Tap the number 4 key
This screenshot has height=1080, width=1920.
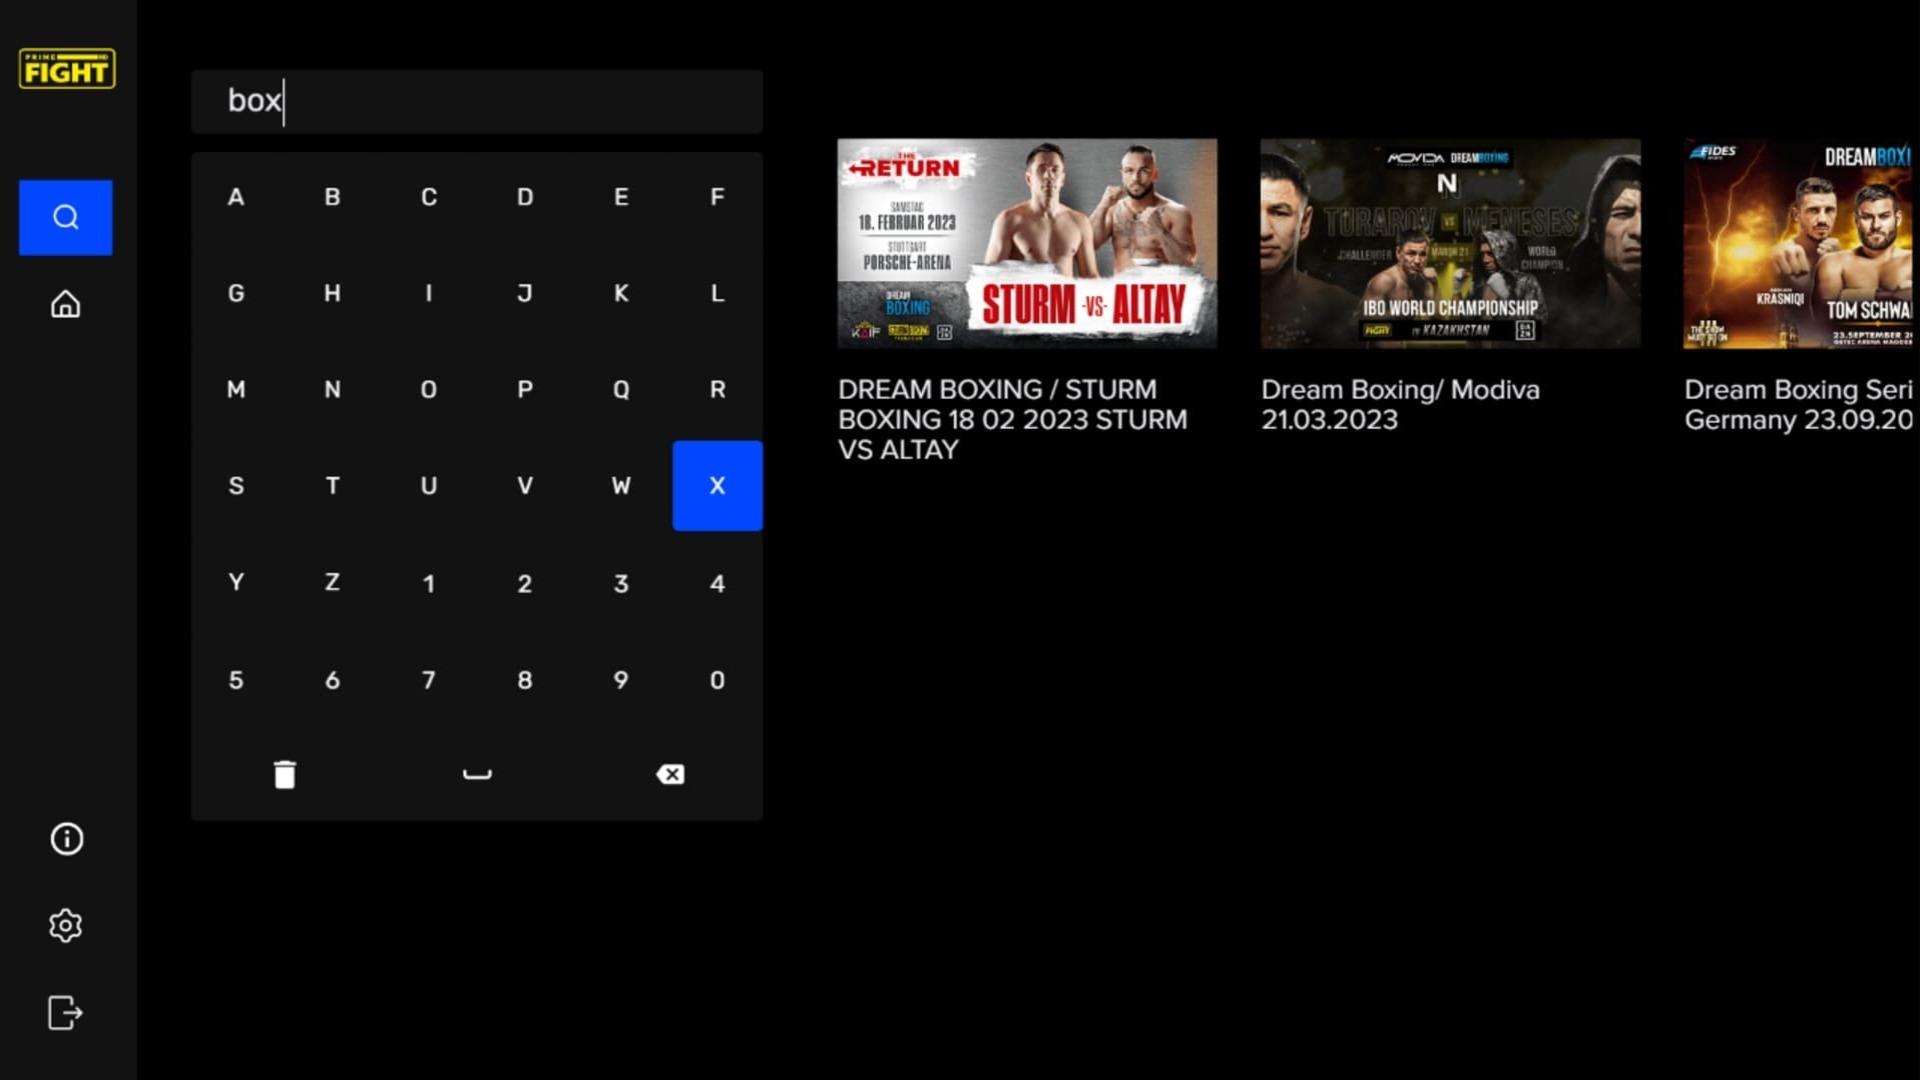tap(717, 583)
